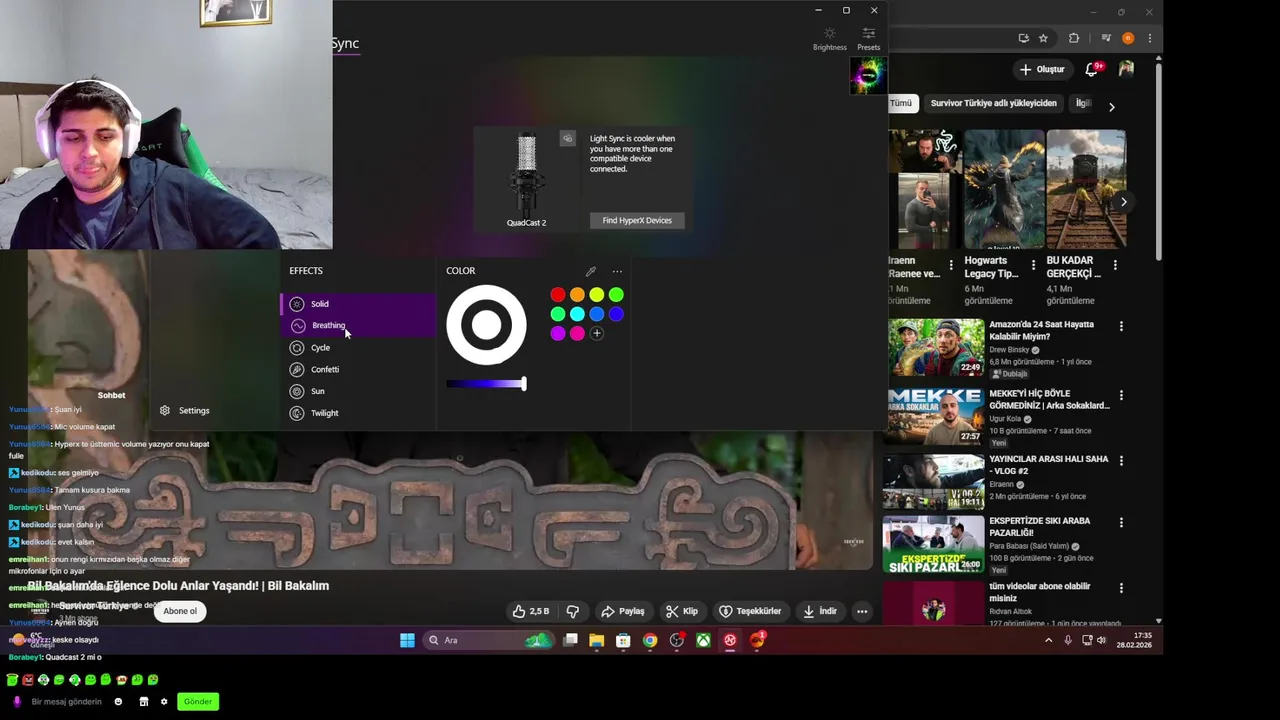This screenshot has width=1280, height=720.
Task: Click the İndir download button
Action: (x=820, y=611)
